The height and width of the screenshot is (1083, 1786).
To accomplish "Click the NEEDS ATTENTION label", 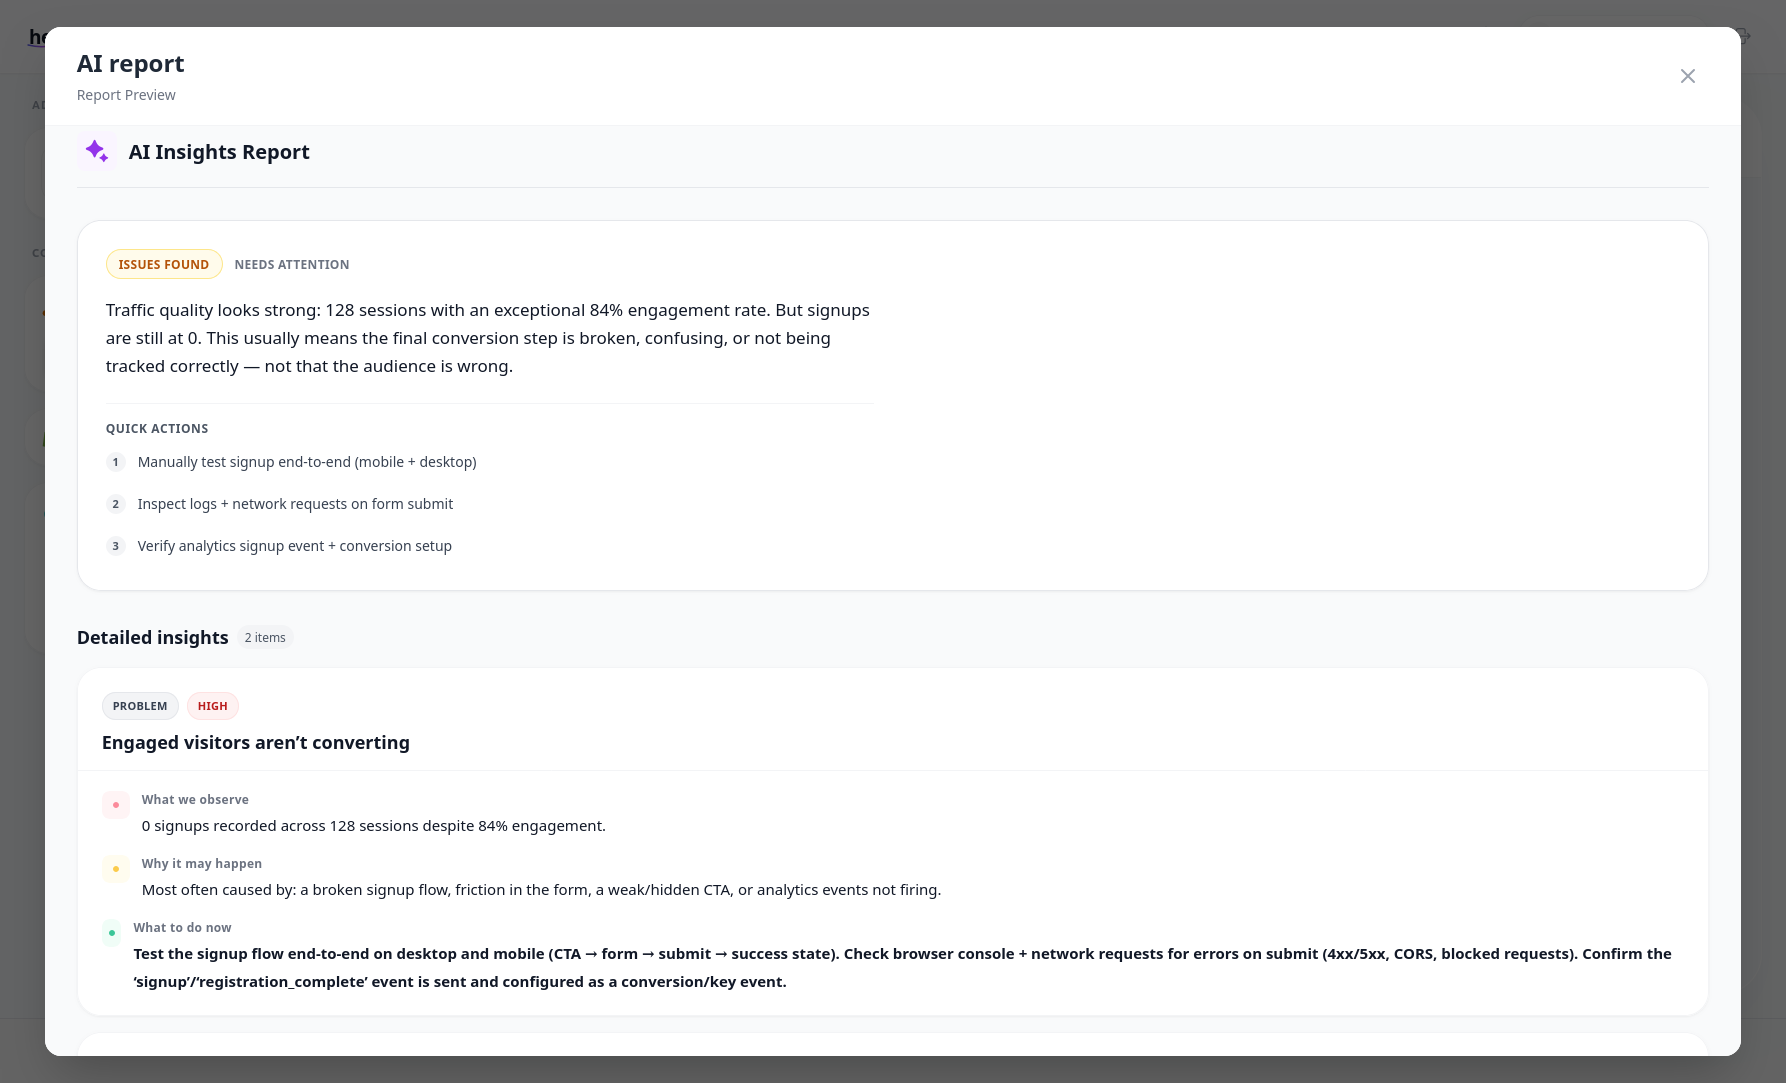I will (x=292, y=264).
